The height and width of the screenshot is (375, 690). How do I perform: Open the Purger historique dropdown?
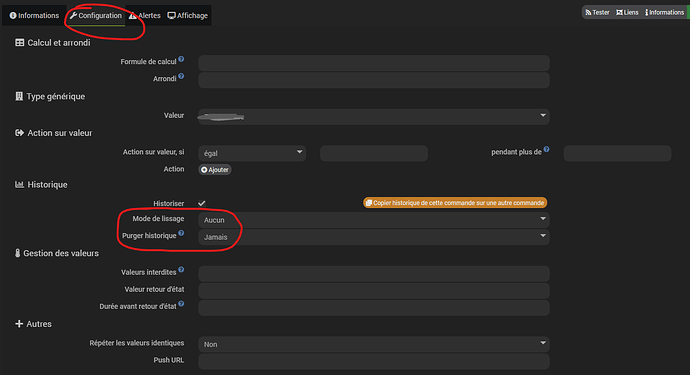374,237
